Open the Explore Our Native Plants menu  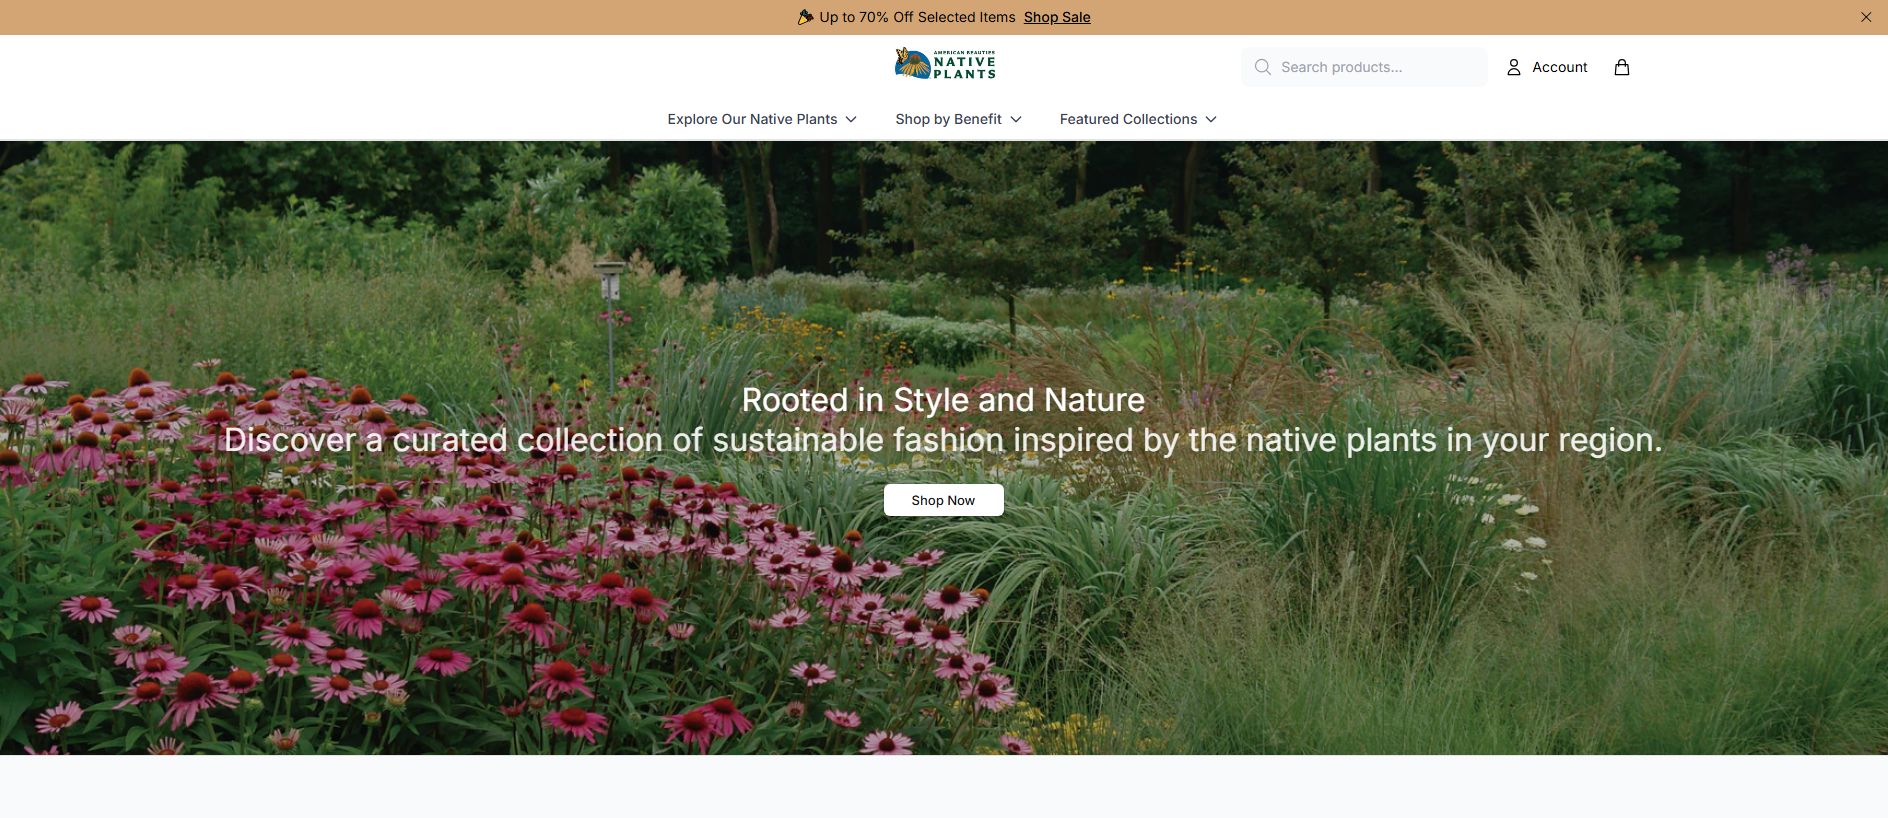pos(762,119)
